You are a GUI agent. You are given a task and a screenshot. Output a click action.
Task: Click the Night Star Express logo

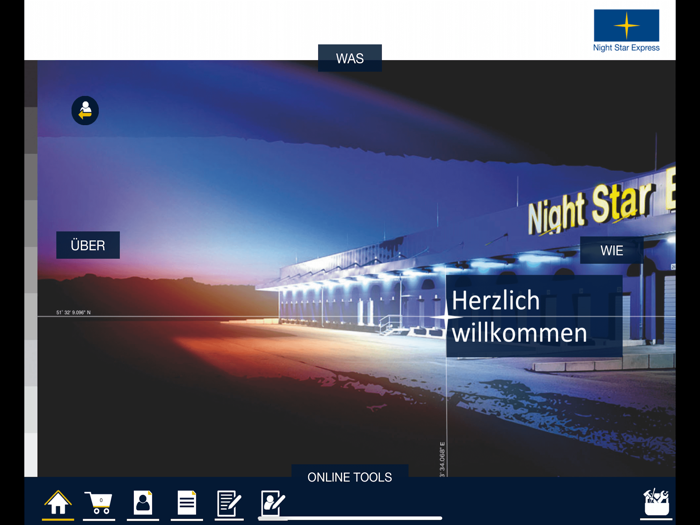pos(626,30)
